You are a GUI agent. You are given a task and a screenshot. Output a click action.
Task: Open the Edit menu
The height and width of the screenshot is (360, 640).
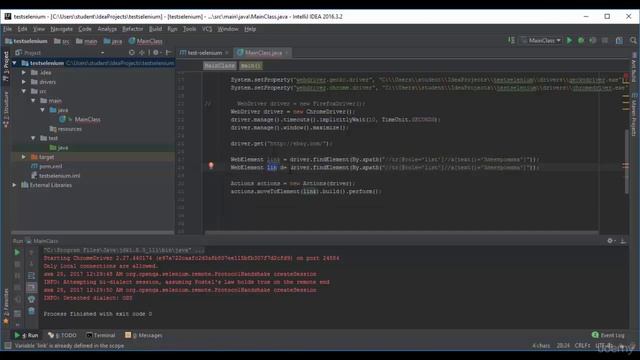click(x=22, y=29)
